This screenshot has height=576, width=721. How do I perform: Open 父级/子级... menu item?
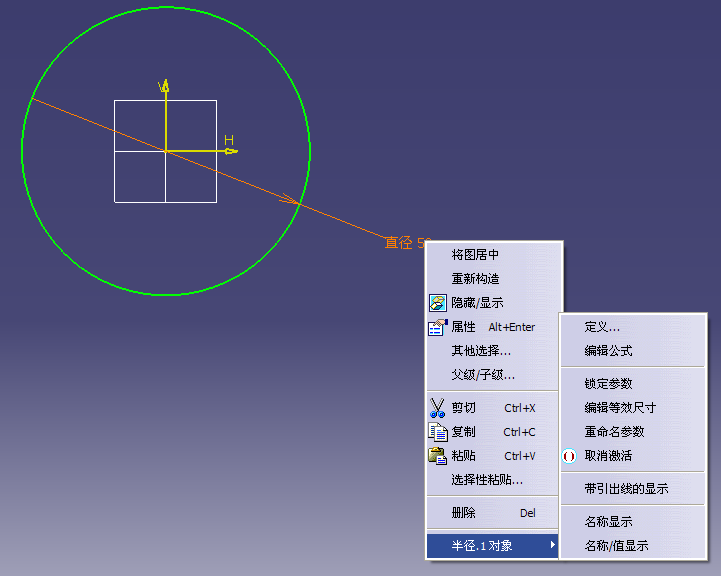click(483, 375)
